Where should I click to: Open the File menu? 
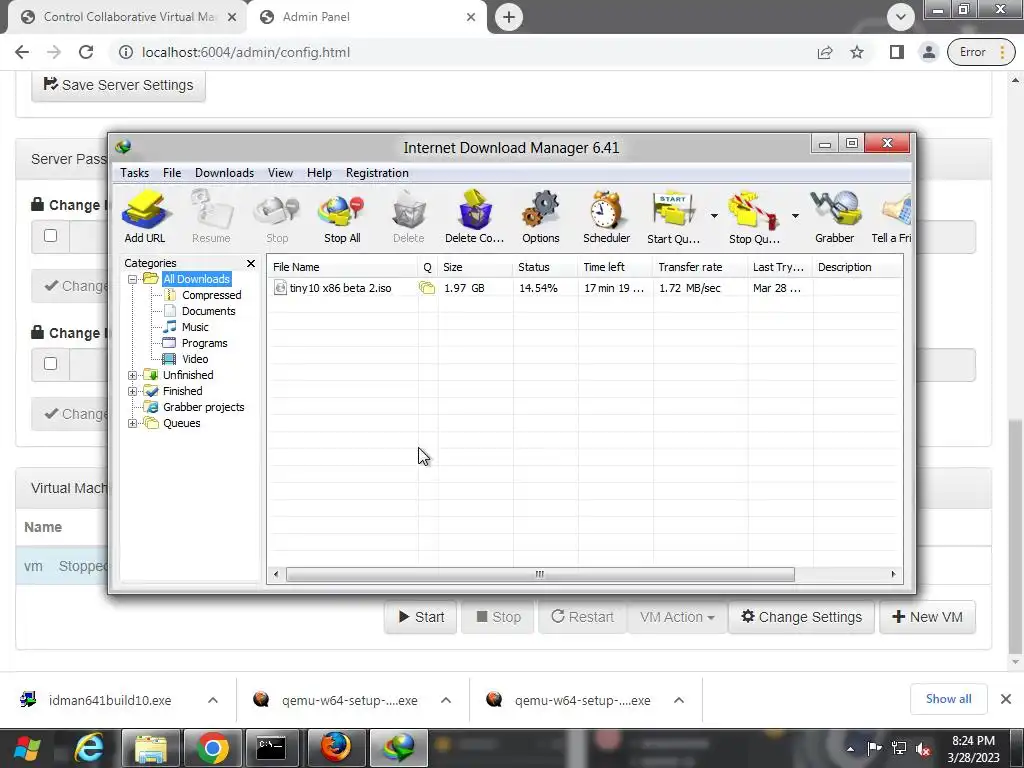[172, 173]
